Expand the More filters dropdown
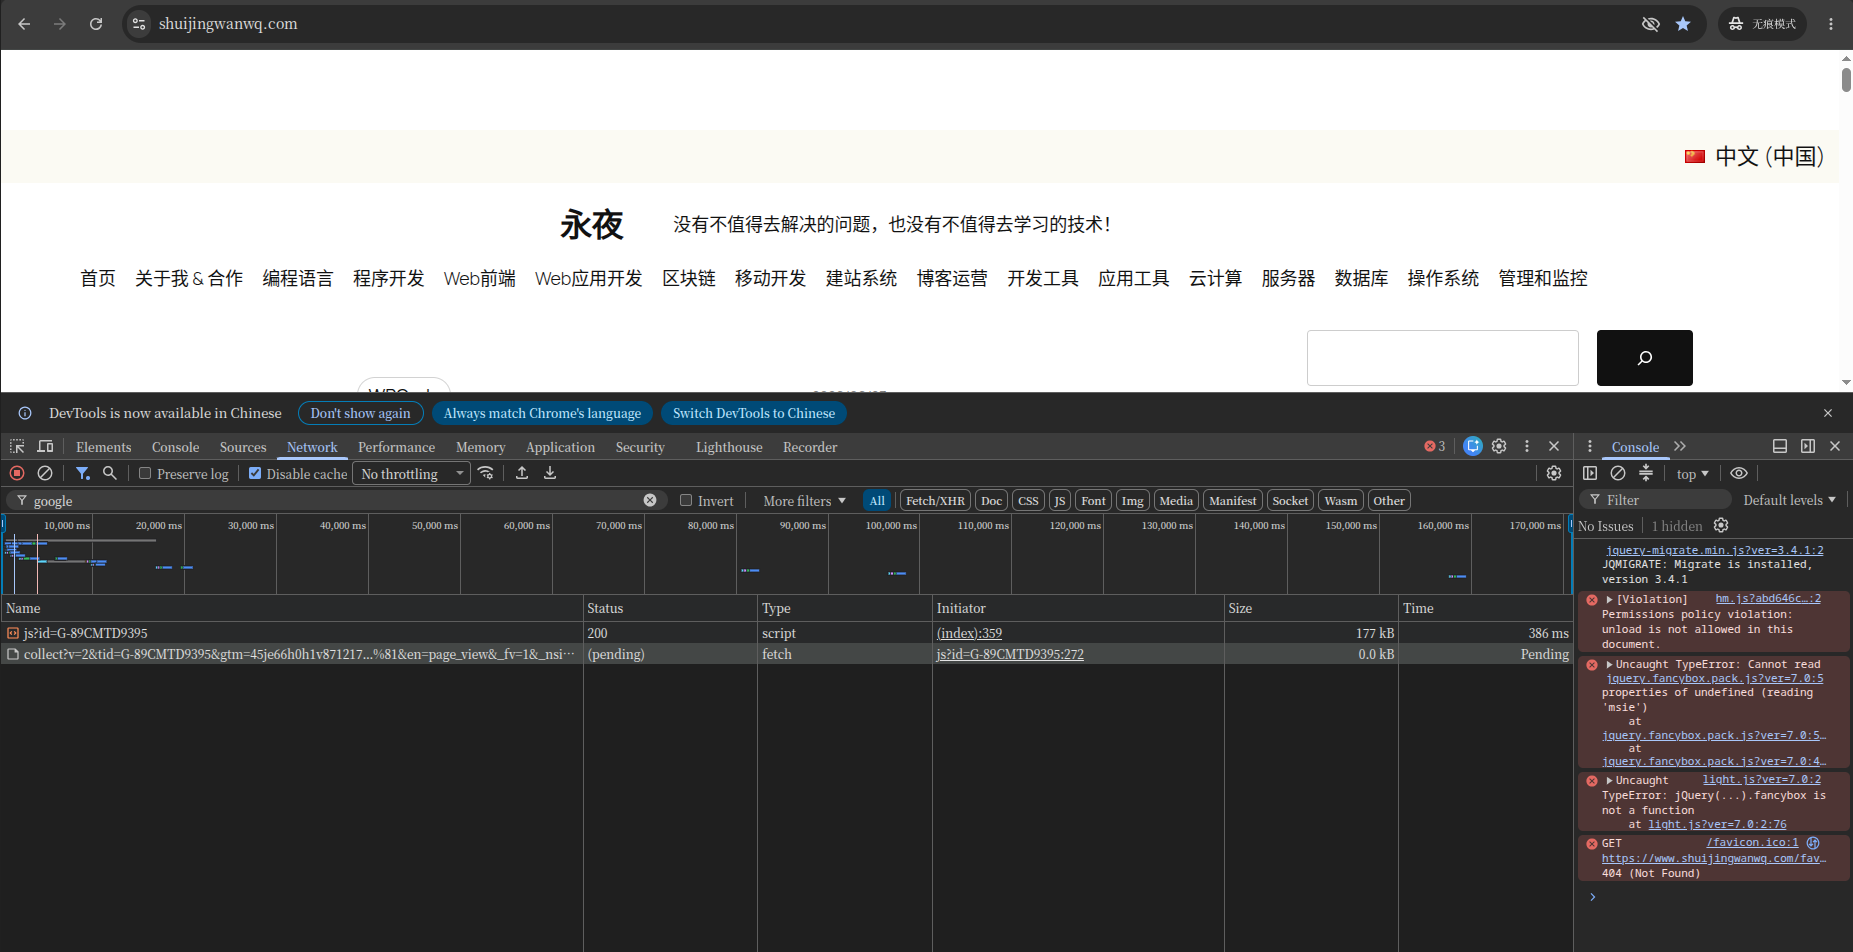 tap(804, 501)
